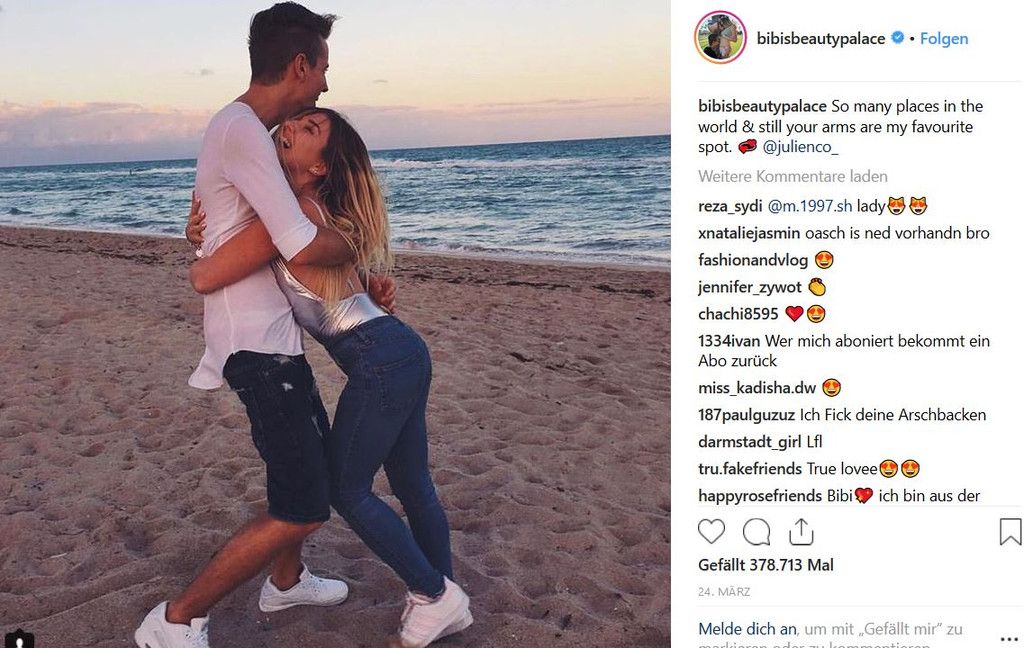The image size is (1024, 648).
Task: Click the Melde dich an login link
Action: 747,629
